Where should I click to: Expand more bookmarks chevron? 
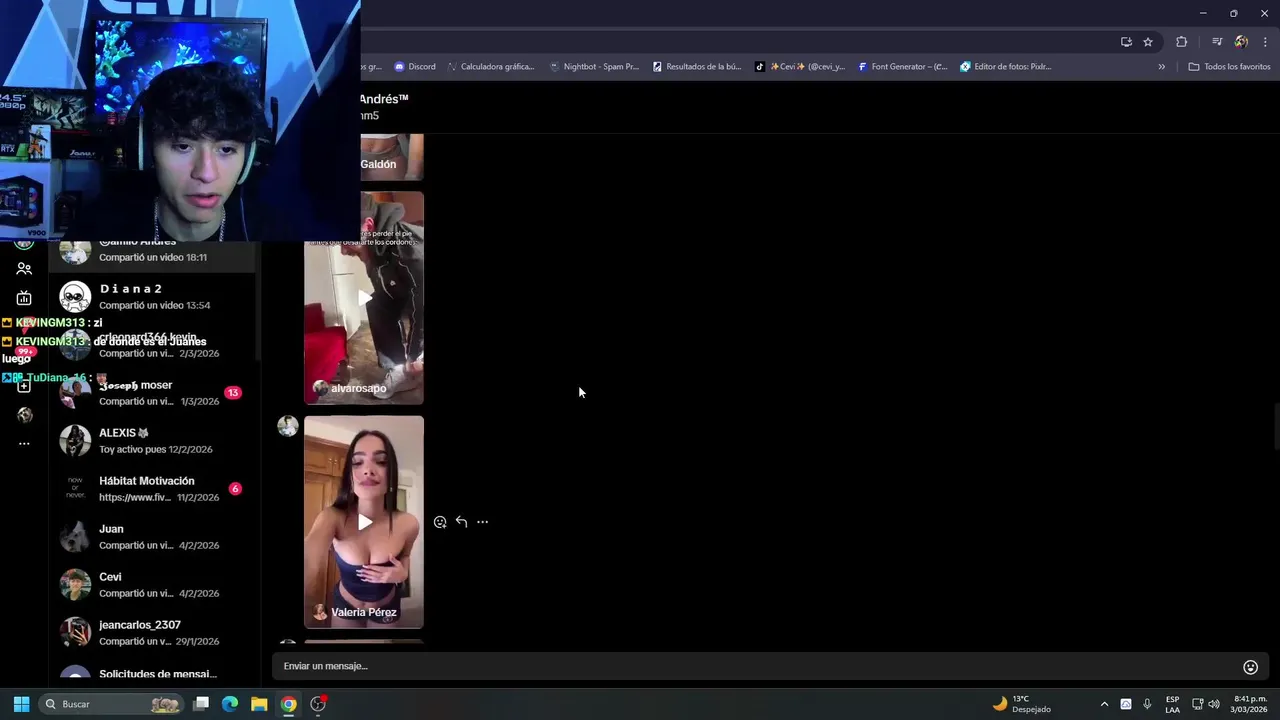tap(1162, 67)
